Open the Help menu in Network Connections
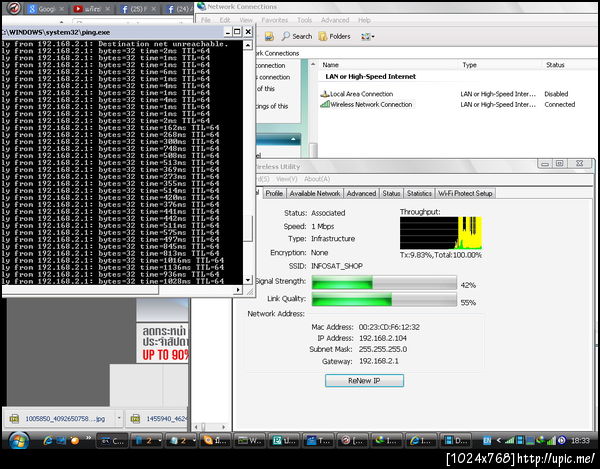The height and width of the screenshot is (469, 600). coord(364,20)
